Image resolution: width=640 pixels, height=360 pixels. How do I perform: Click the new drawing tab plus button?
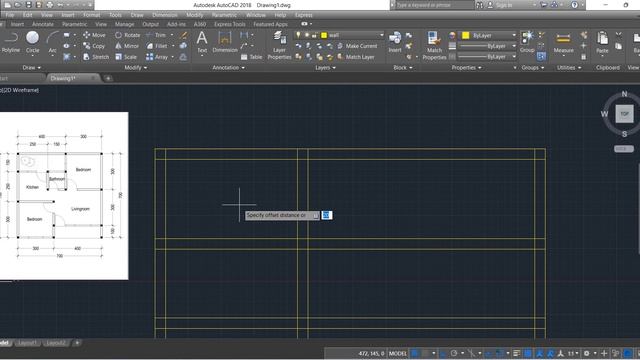click(x=108, y=78)
